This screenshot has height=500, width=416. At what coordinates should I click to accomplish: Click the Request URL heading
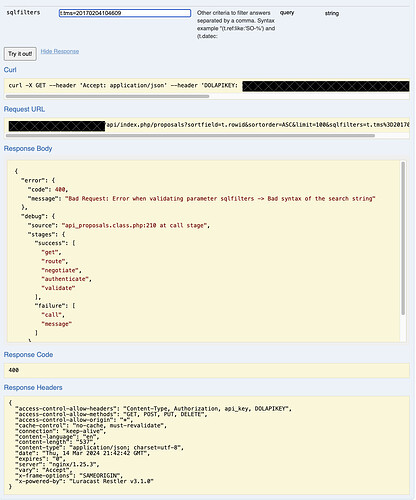click(x=24, y=109)
